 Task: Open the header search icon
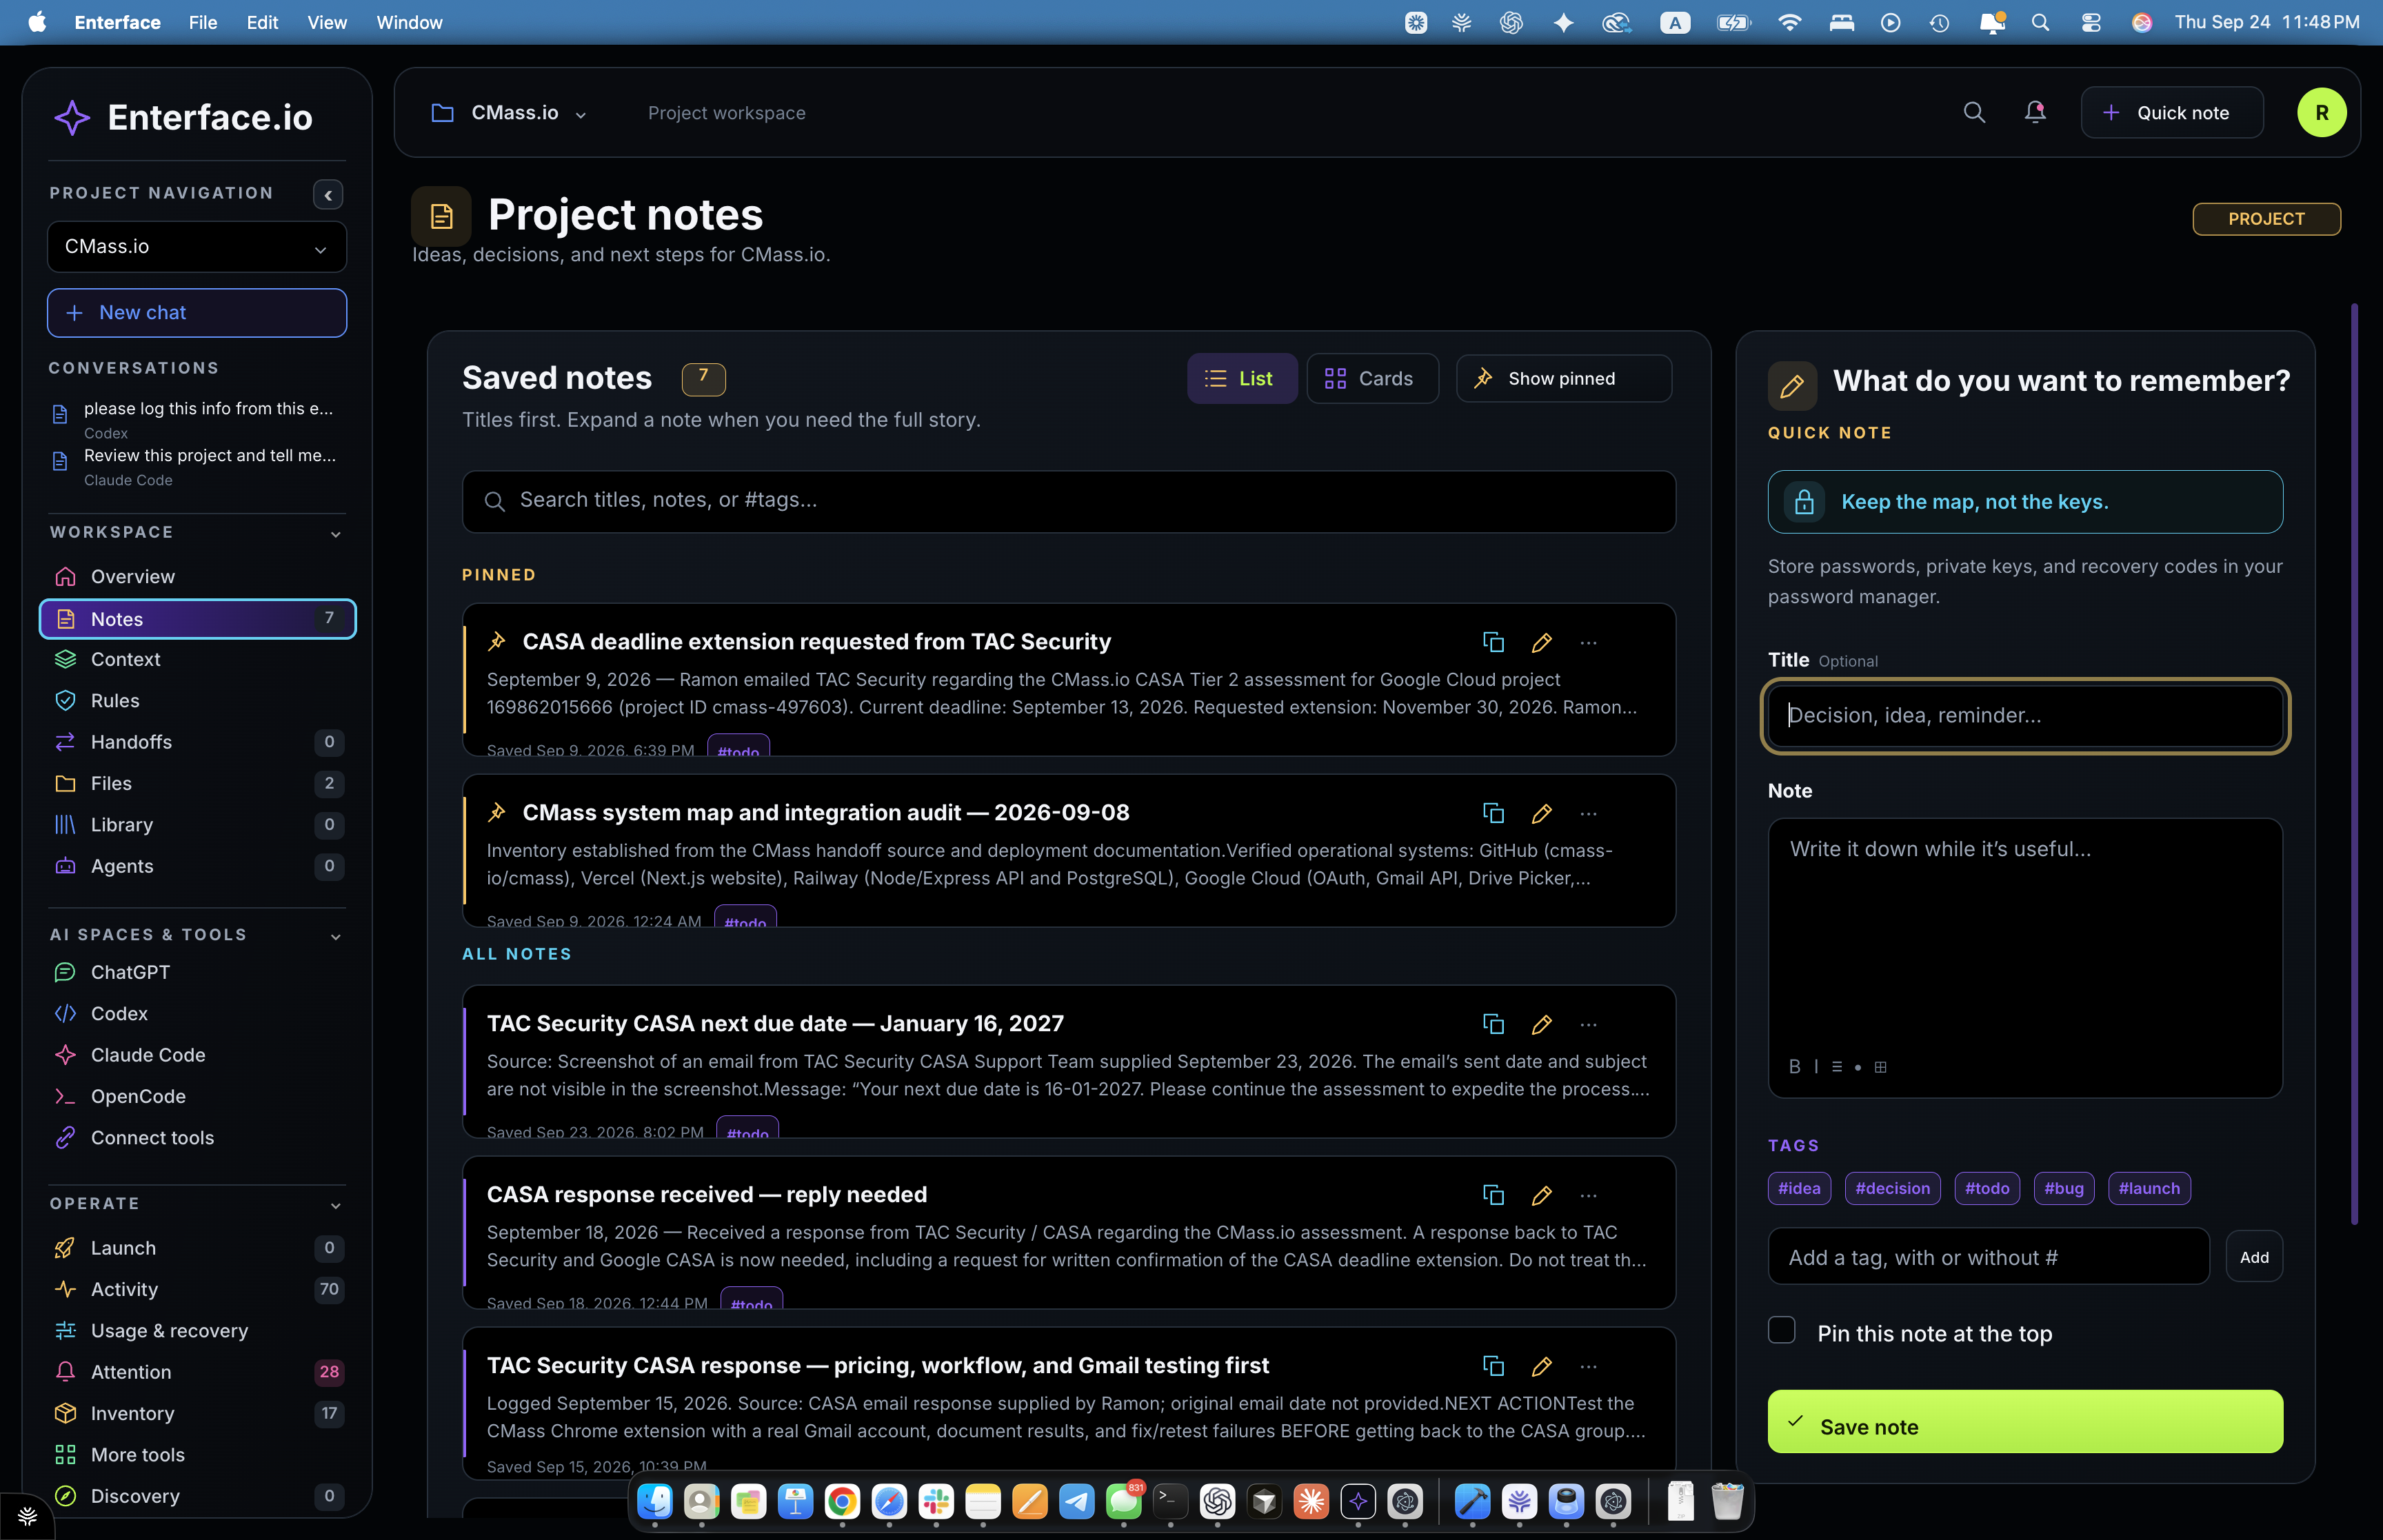[1974, 113]
